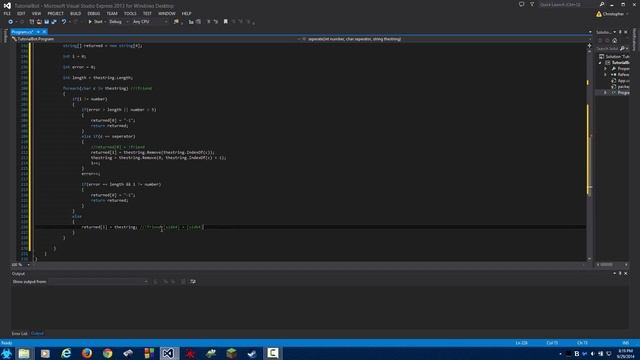Screen dimensions: 640x360
Task: Click in the Quick Launch search box
Action: click(568, 4)
